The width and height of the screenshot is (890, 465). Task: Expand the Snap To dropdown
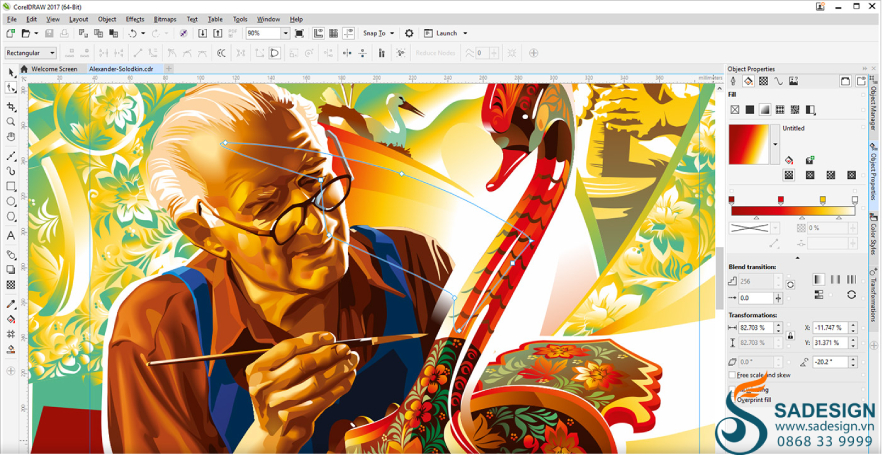click(392, 33)
